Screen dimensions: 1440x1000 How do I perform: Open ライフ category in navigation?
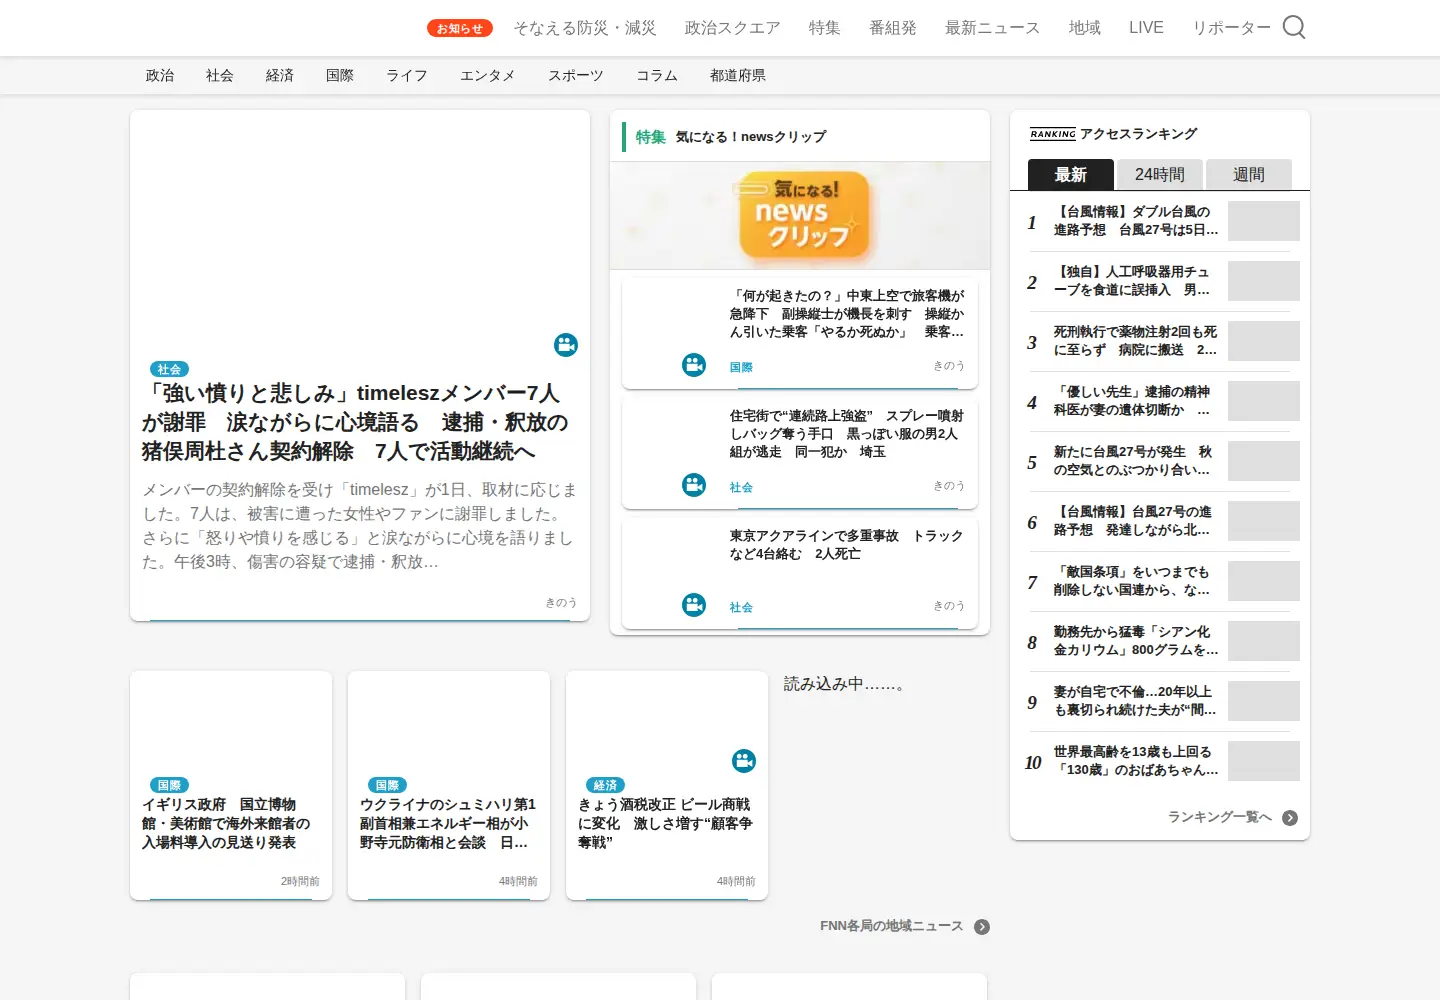pos(407,76)
